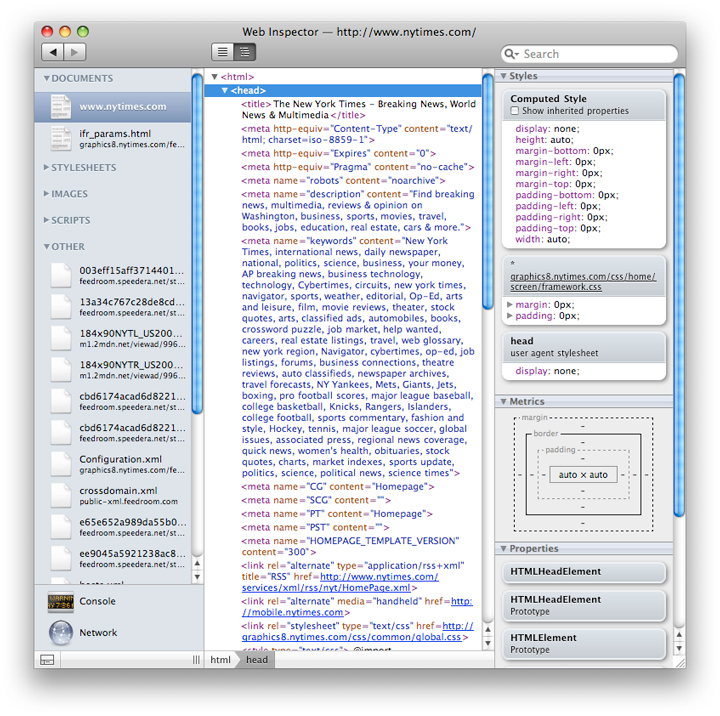Collapse the Properties pane

[x=504, y=548]
